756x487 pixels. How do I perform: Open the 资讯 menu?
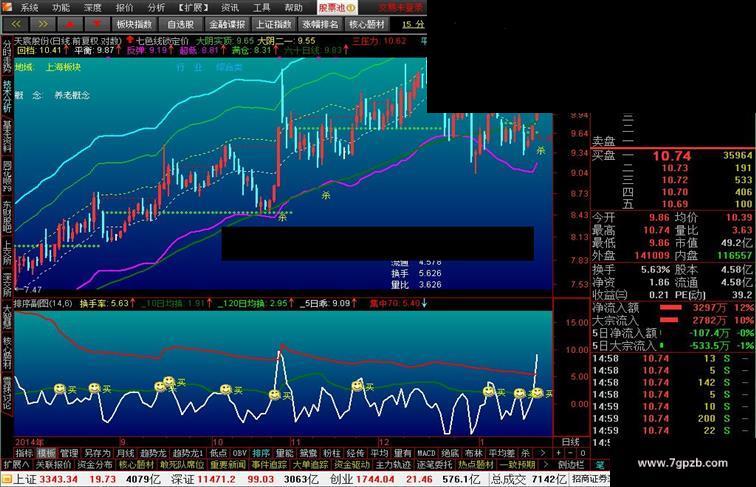tap(230, 8)
